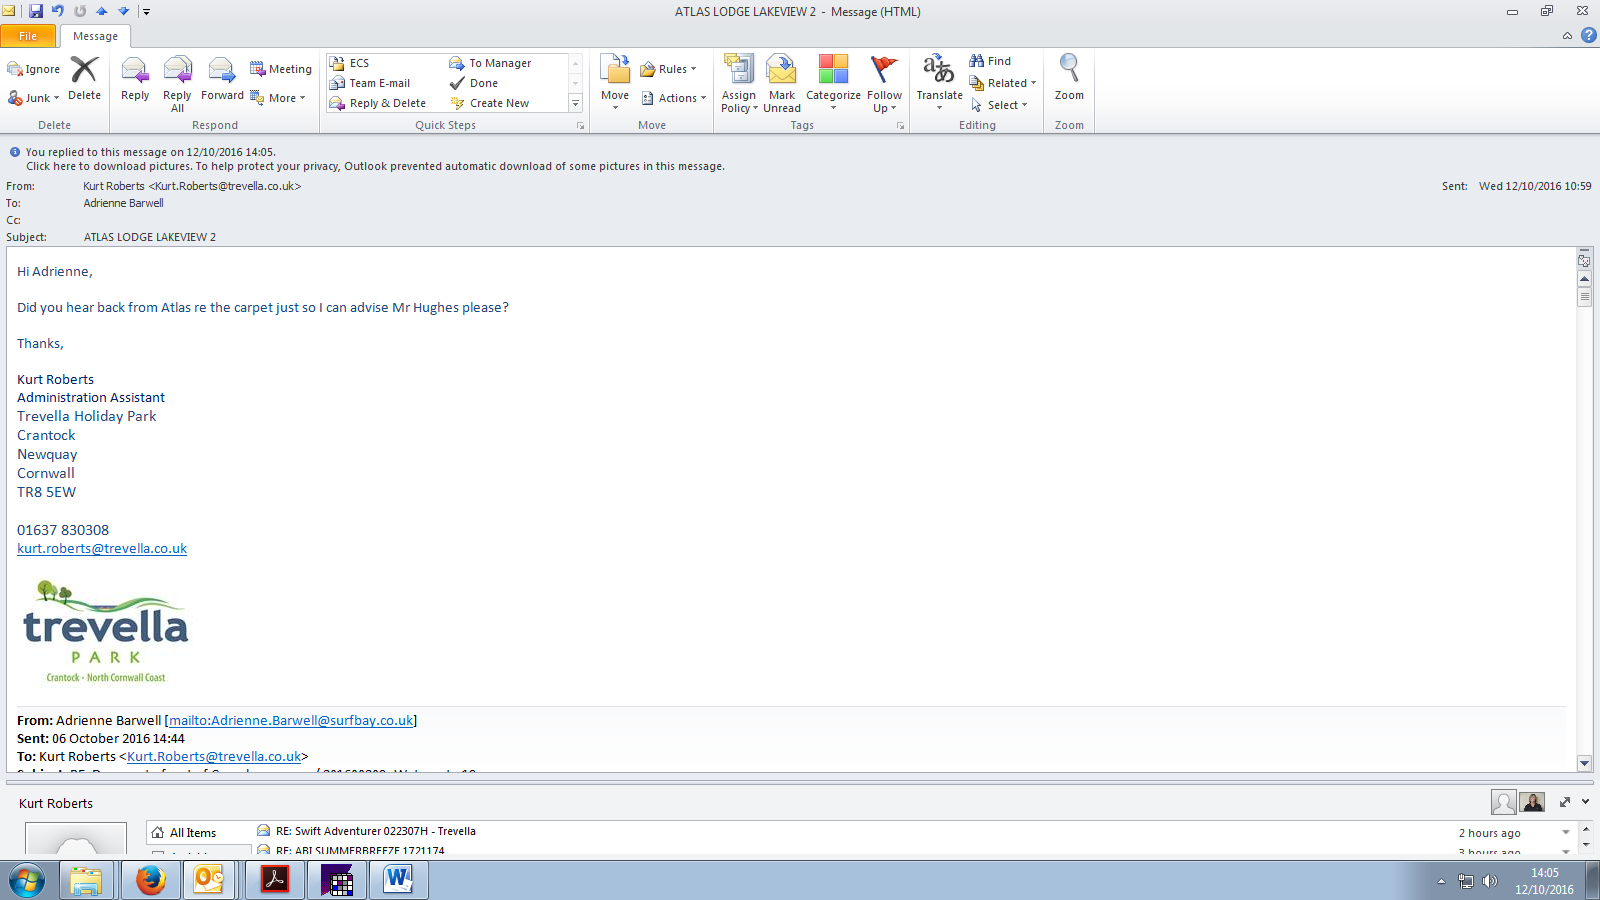1600x900 pixels.
Task: Go to the previous item arrow
Action: pyautogui.click(x=102, y=11)
